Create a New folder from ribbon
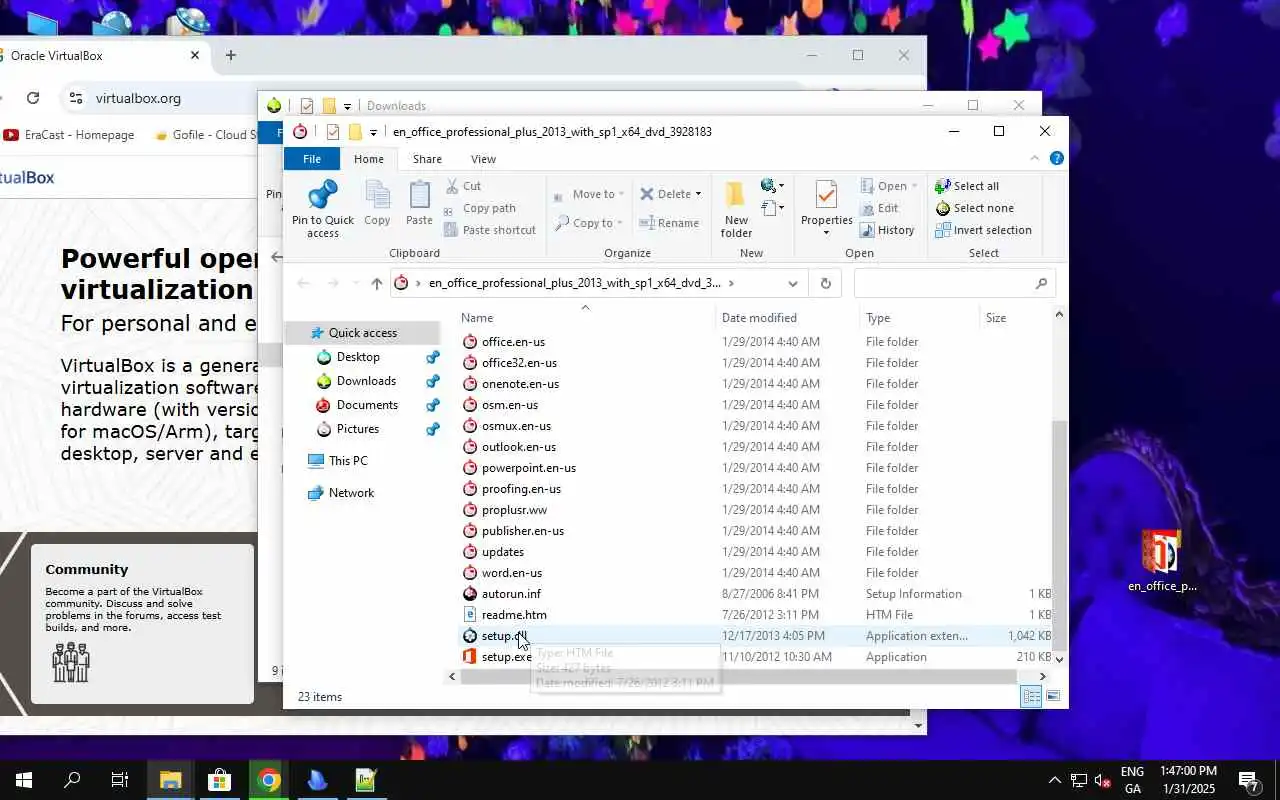 click(x=736, y=209)
